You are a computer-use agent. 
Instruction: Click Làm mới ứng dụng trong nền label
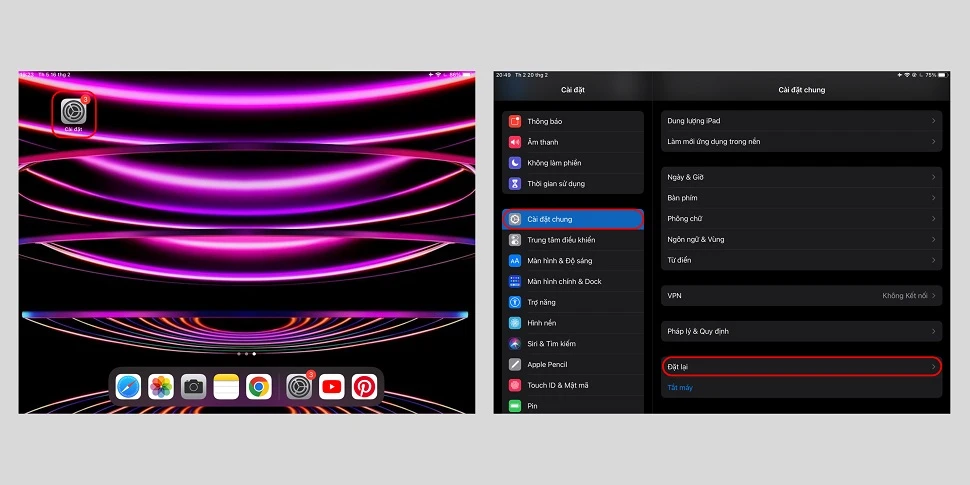(714, 142)
